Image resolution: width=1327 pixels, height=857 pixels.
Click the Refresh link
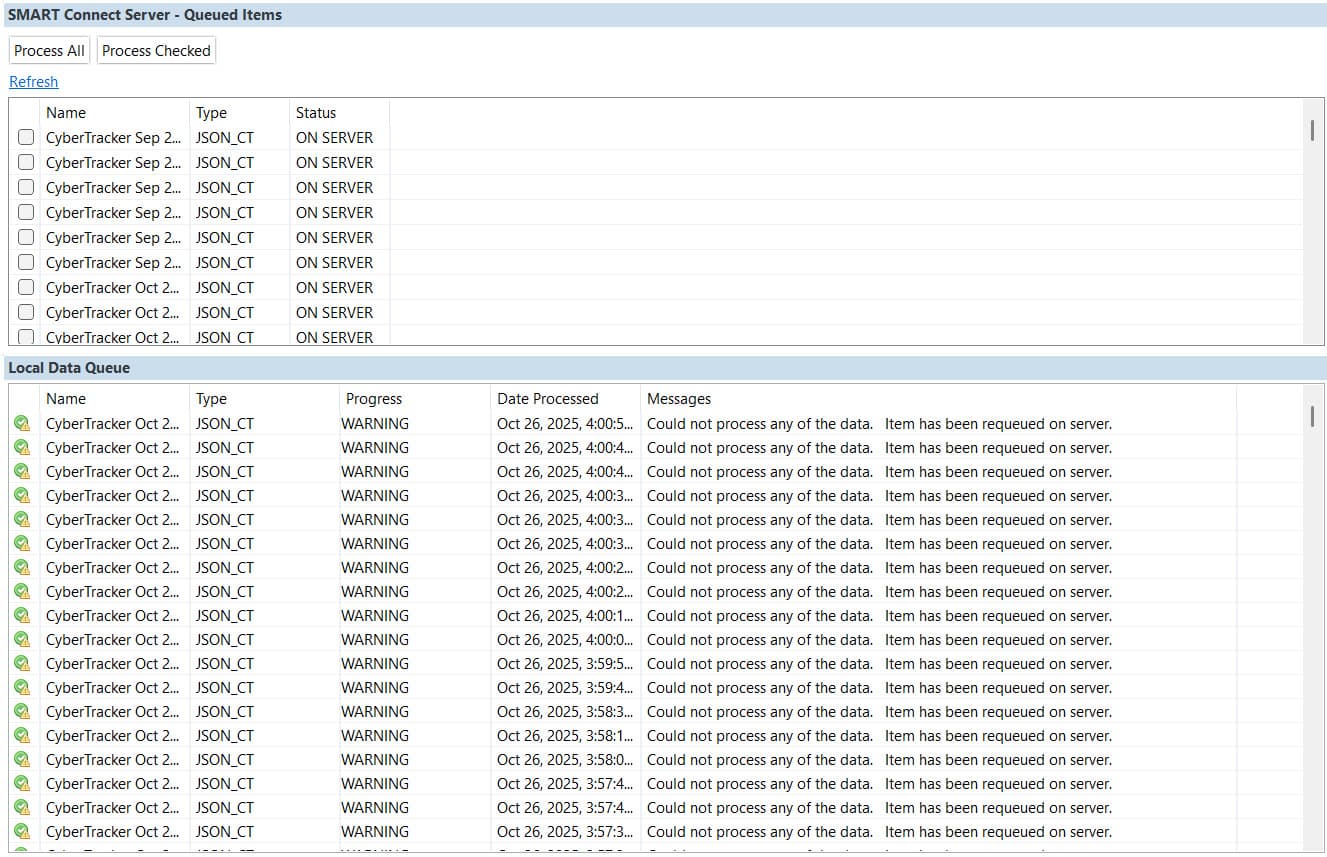point(34,82)
